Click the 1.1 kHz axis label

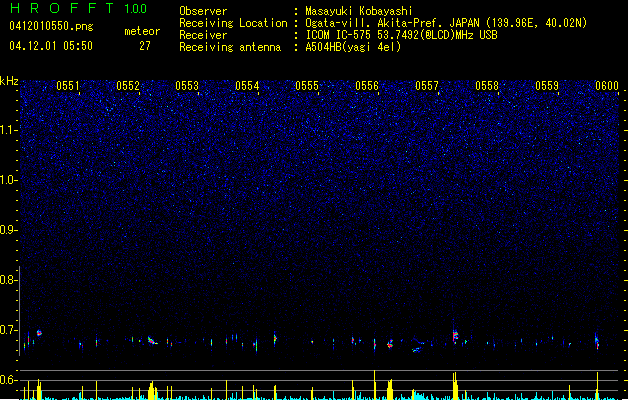pyautogui.click(x=9, y=130)
